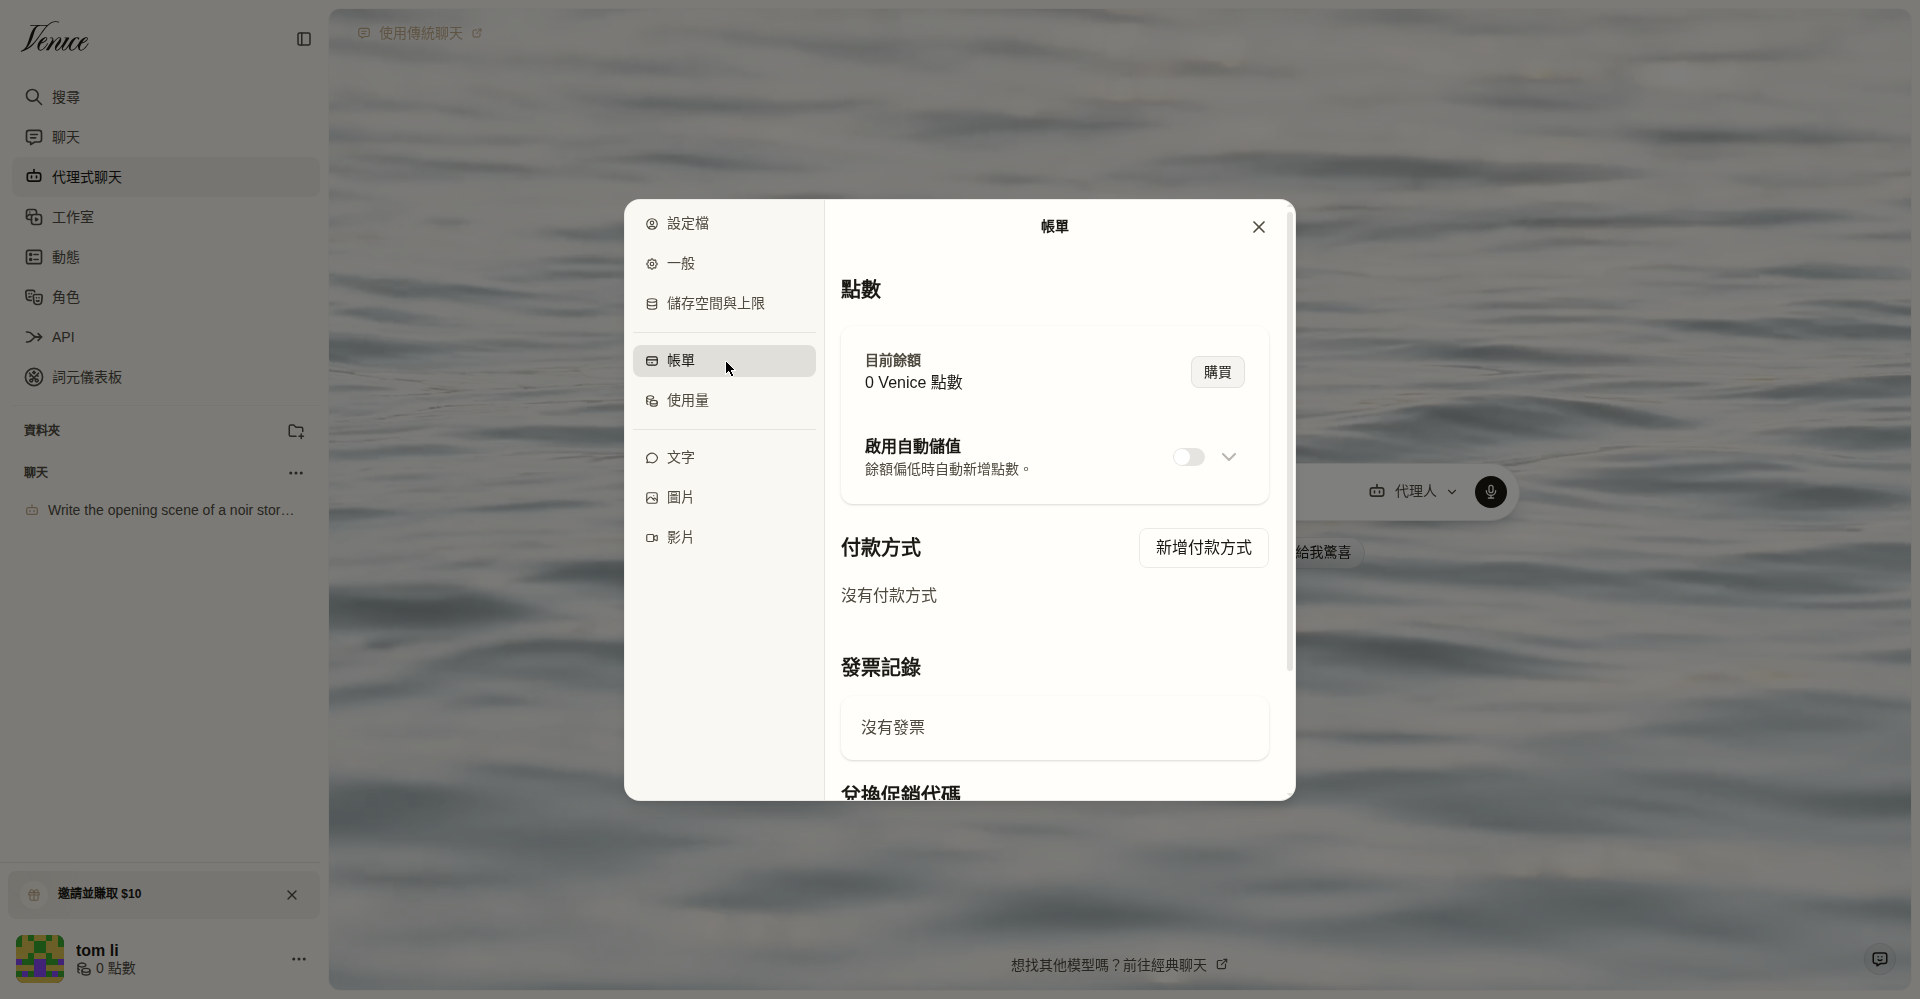
Task: Open 想找其他模型嗎？前往經典聊天 link
Action: coord(1119,965)
